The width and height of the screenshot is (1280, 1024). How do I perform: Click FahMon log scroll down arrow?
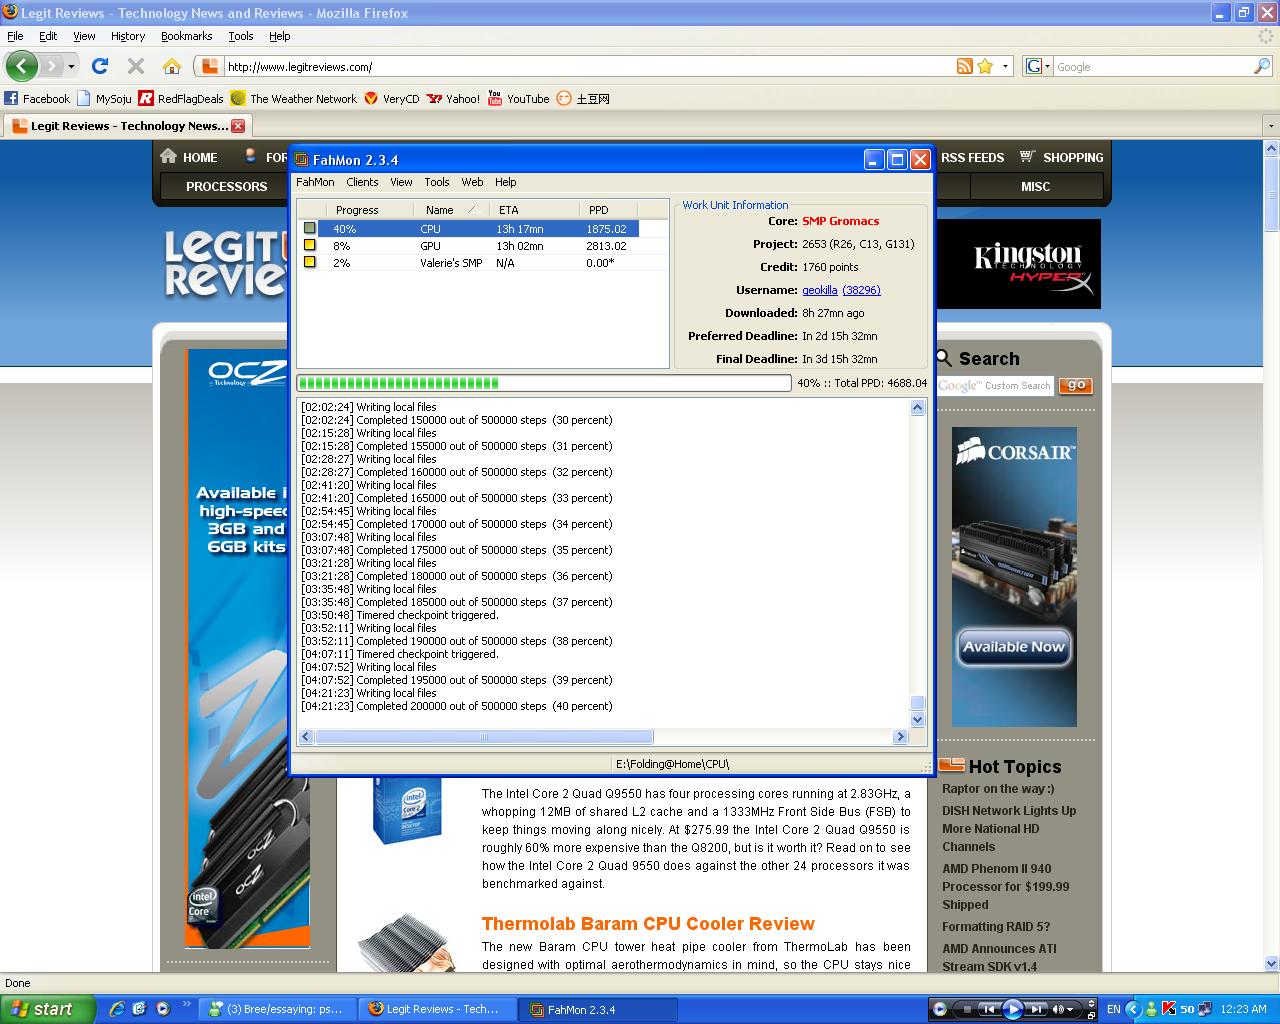[917, 719]
